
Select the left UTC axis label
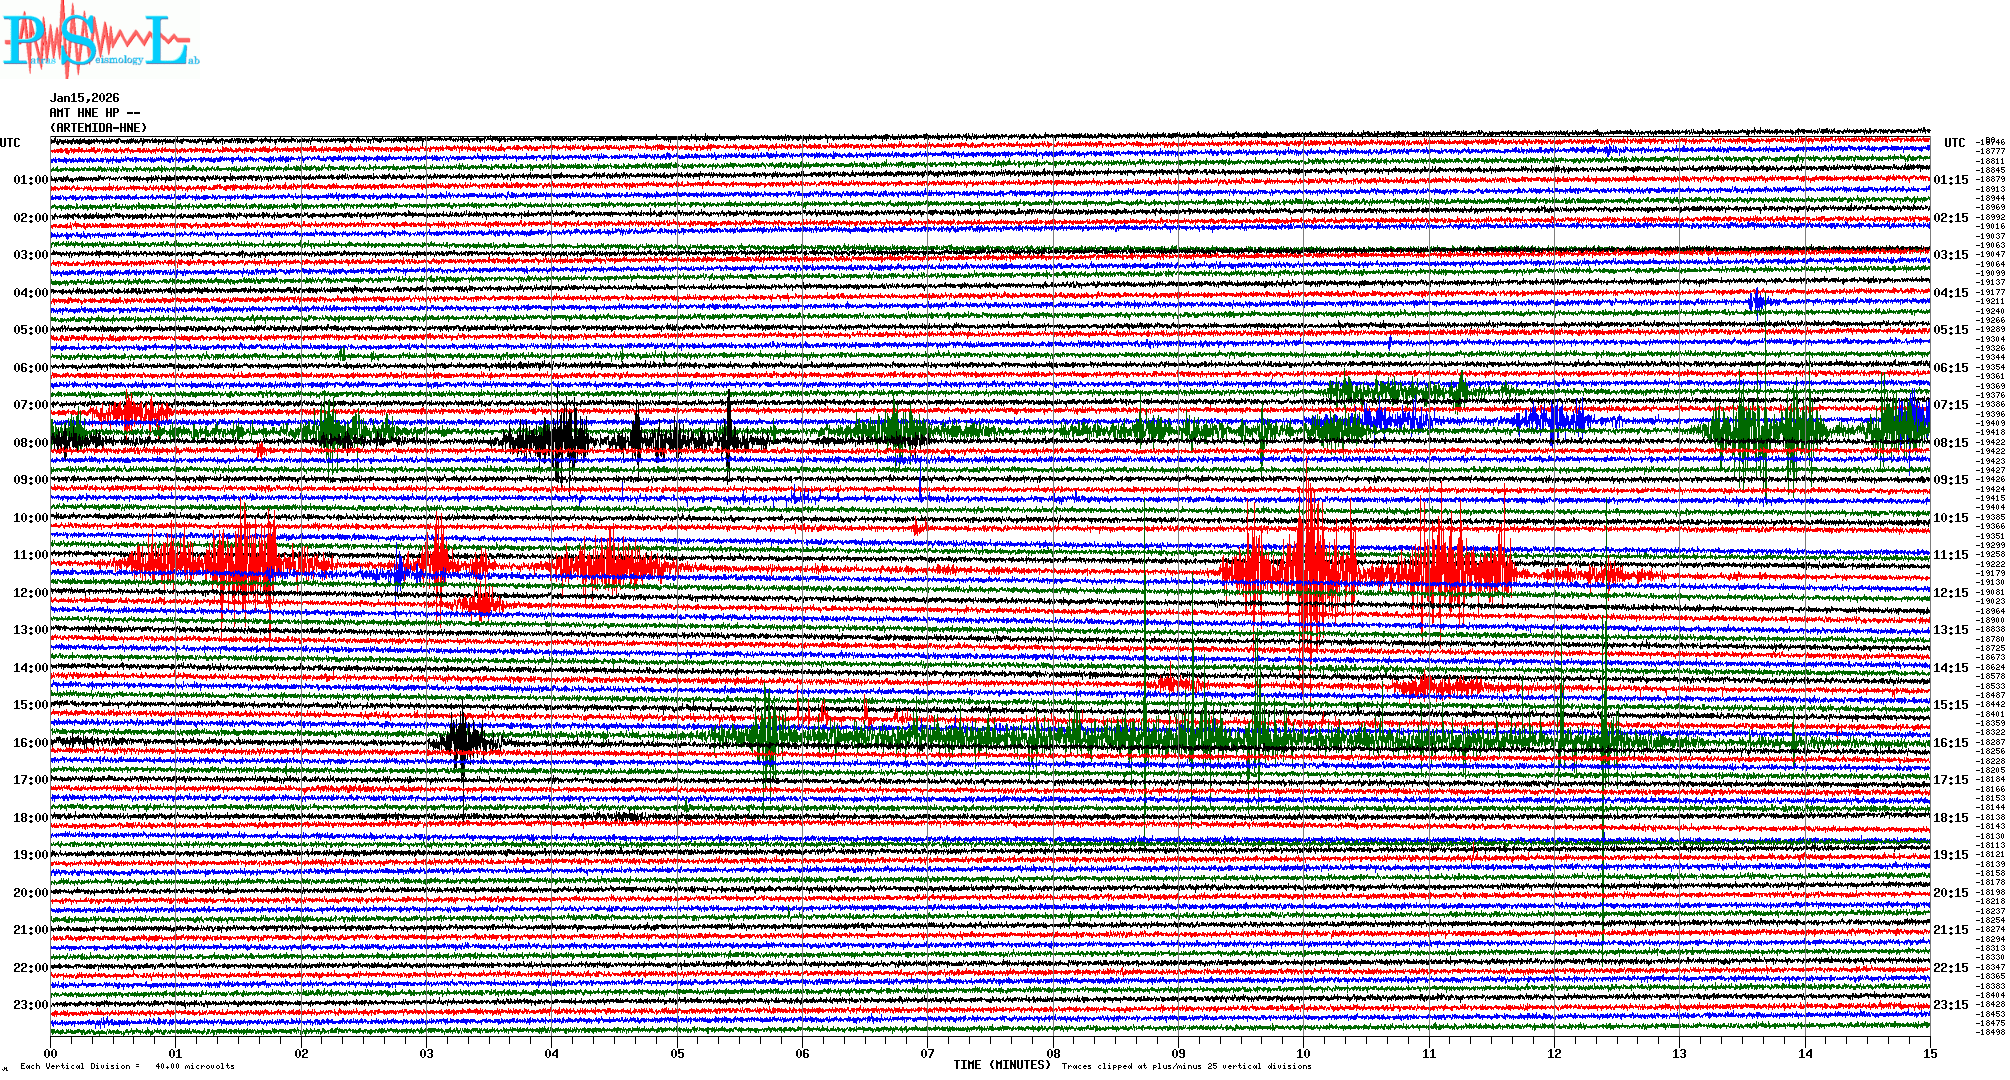coord(10,143)
